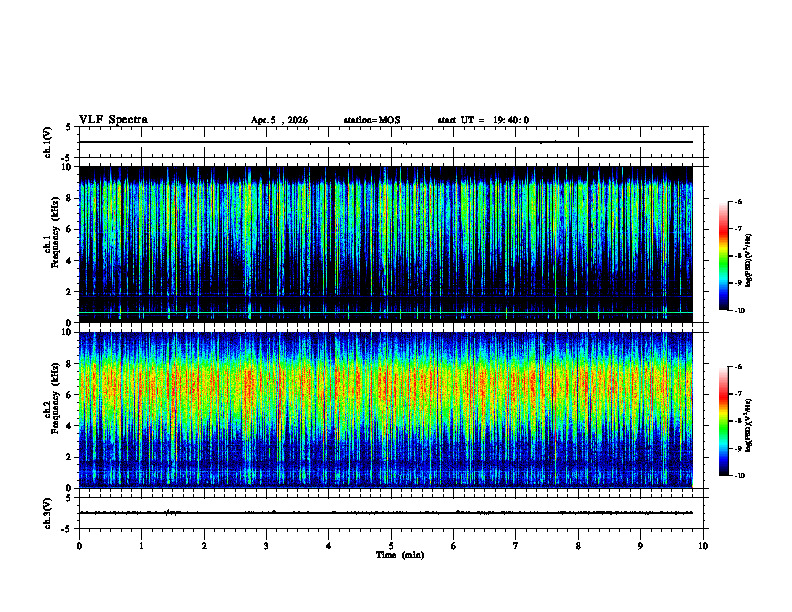Click time axis tick label "6"
Image resolution: width=792 pixels, height=612 pixels.
pyautogui.click(x=454, y=546)
